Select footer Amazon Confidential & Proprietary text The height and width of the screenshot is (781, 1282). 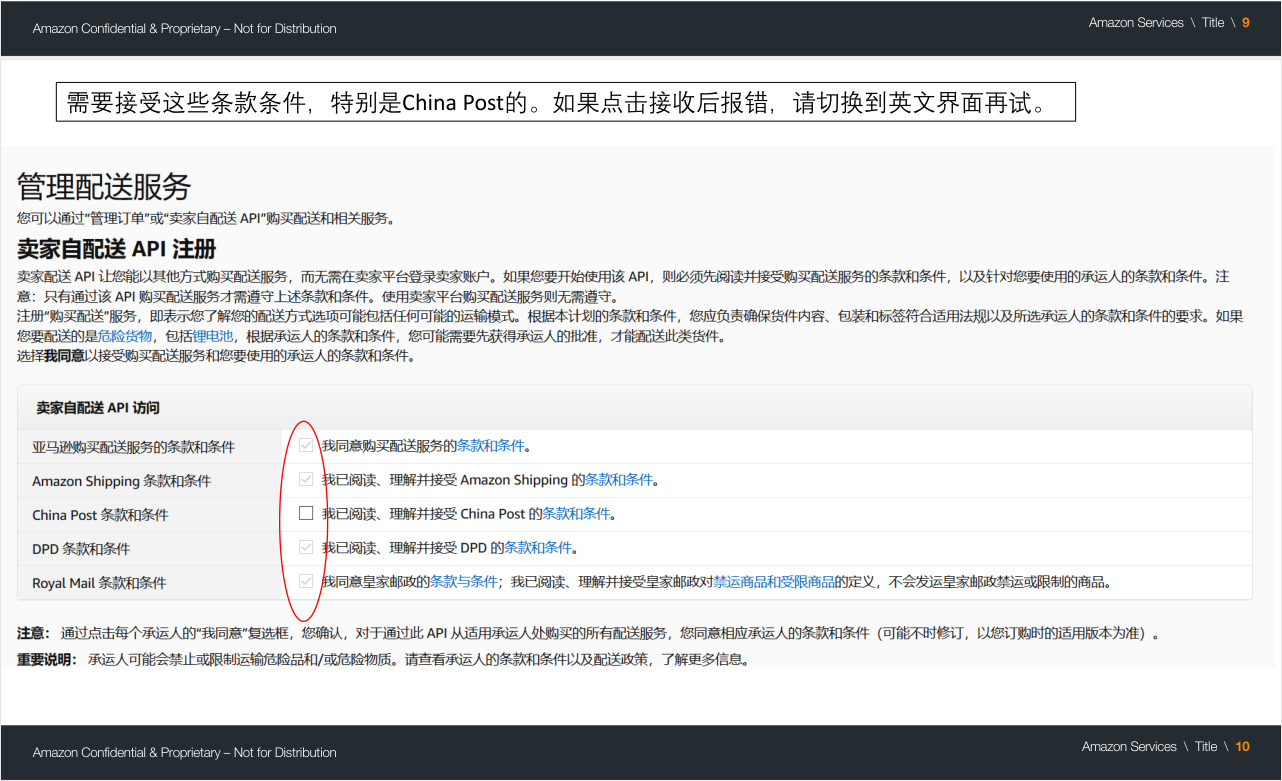click(x=185, y=753)
